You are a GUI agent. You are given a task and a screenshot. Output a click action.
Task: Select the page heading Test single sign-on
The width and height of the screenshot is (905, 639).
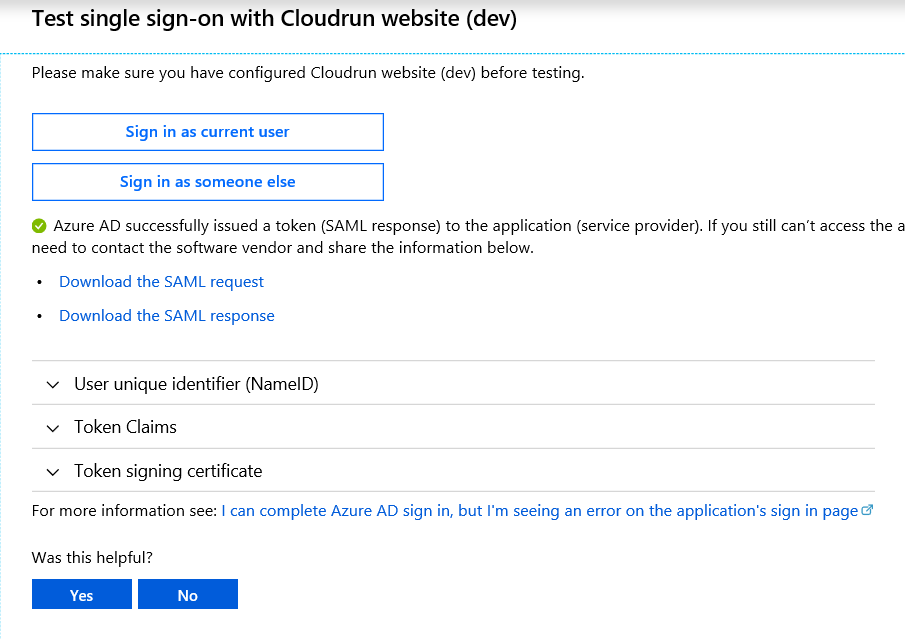[x=272, y=18]
